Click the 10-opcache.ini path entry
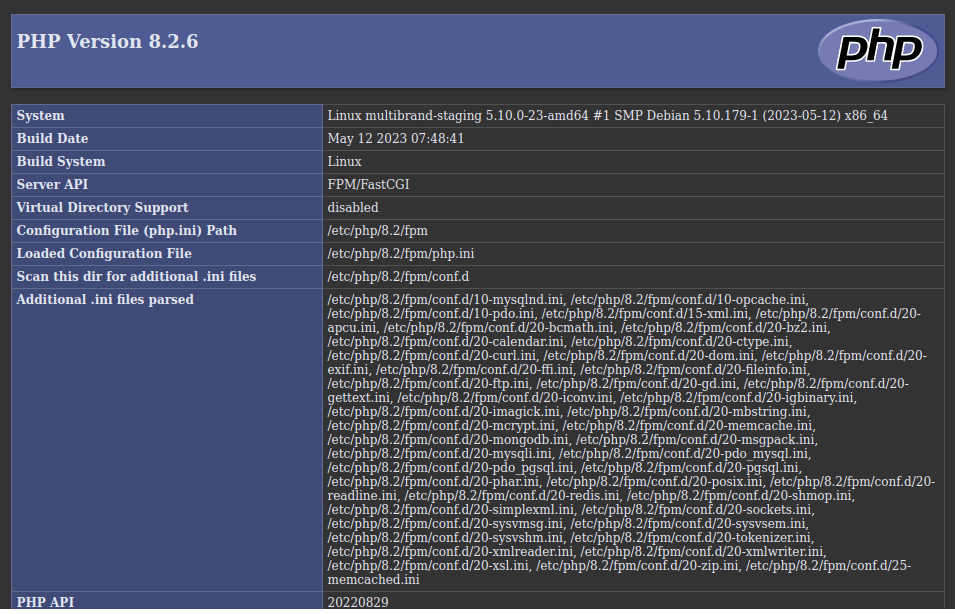Image resolution: width=955 pixels, height=614 pixels. (x=688, y=300)
